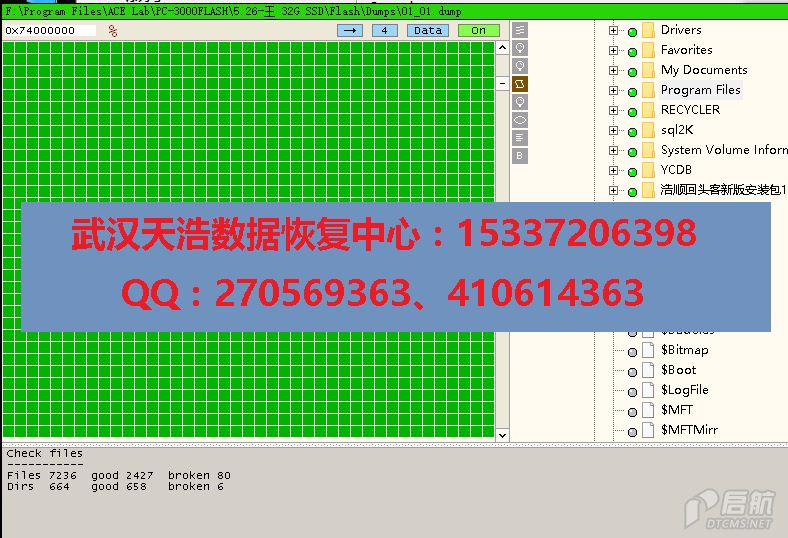Click the $MFT file icon
788x538 pixels.
click(x=647, y=410)
